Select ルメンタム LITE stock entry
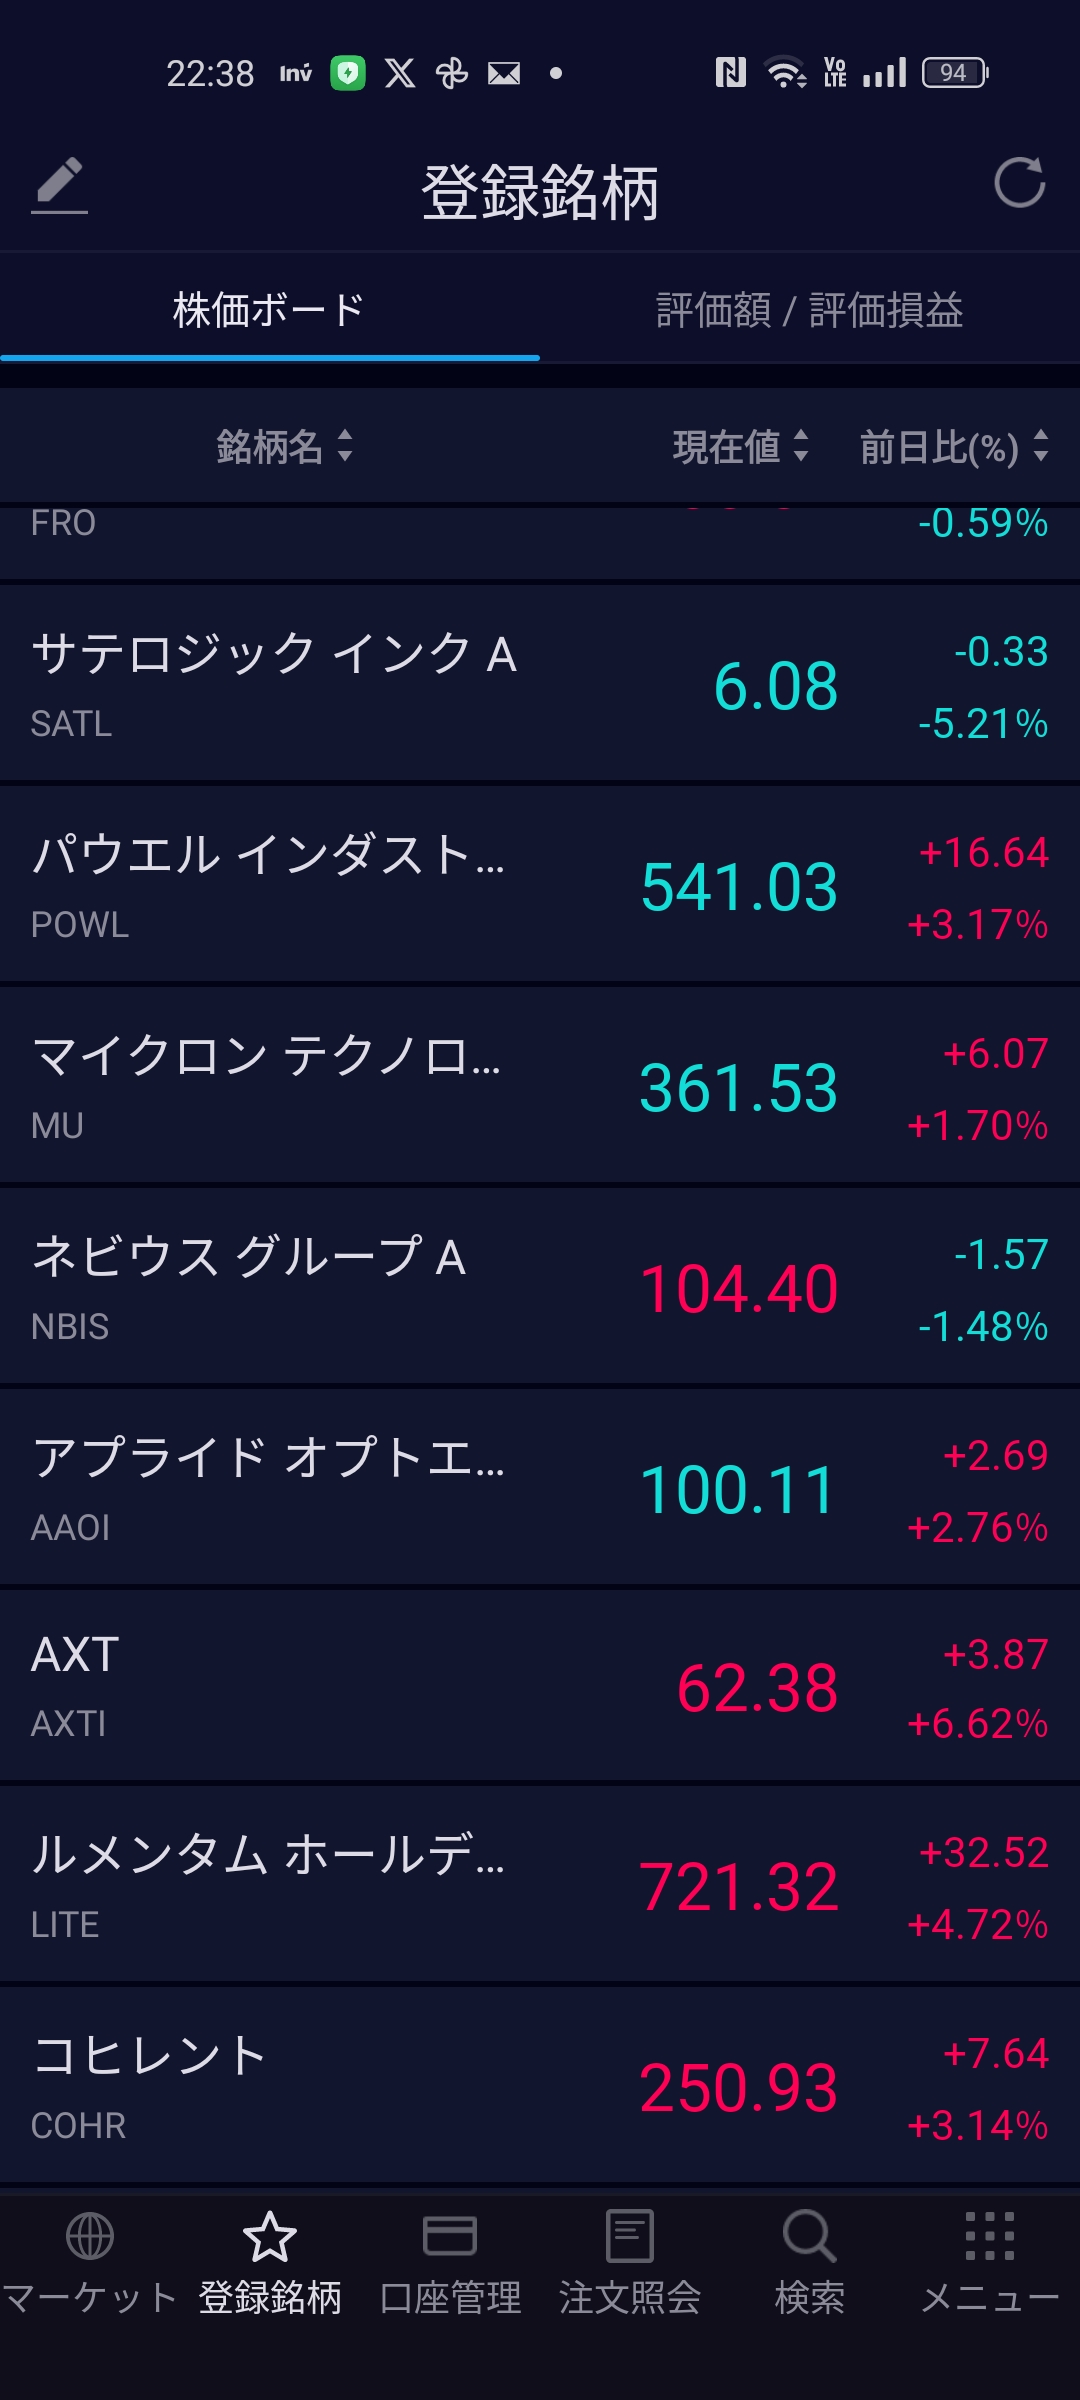This screenshot has width=1080, height=2400. 540,1886
